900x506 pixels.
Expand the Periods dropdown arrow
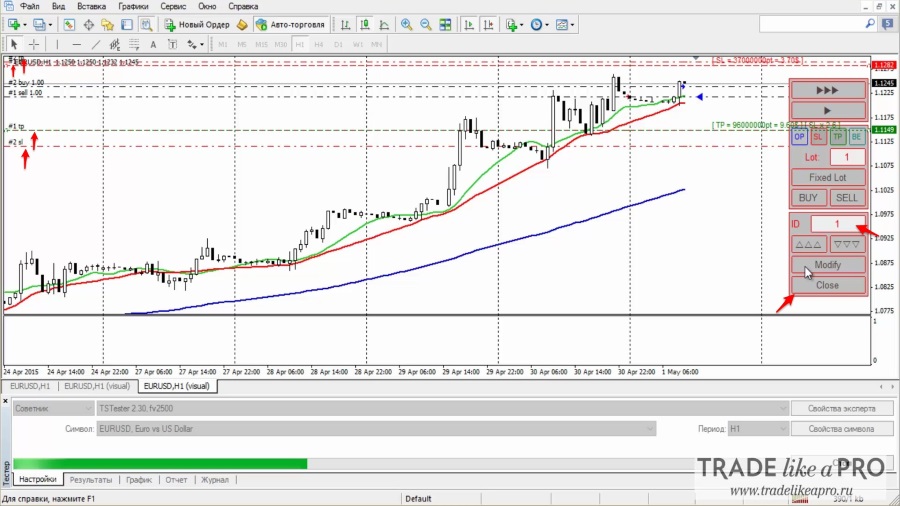(547, 25)
